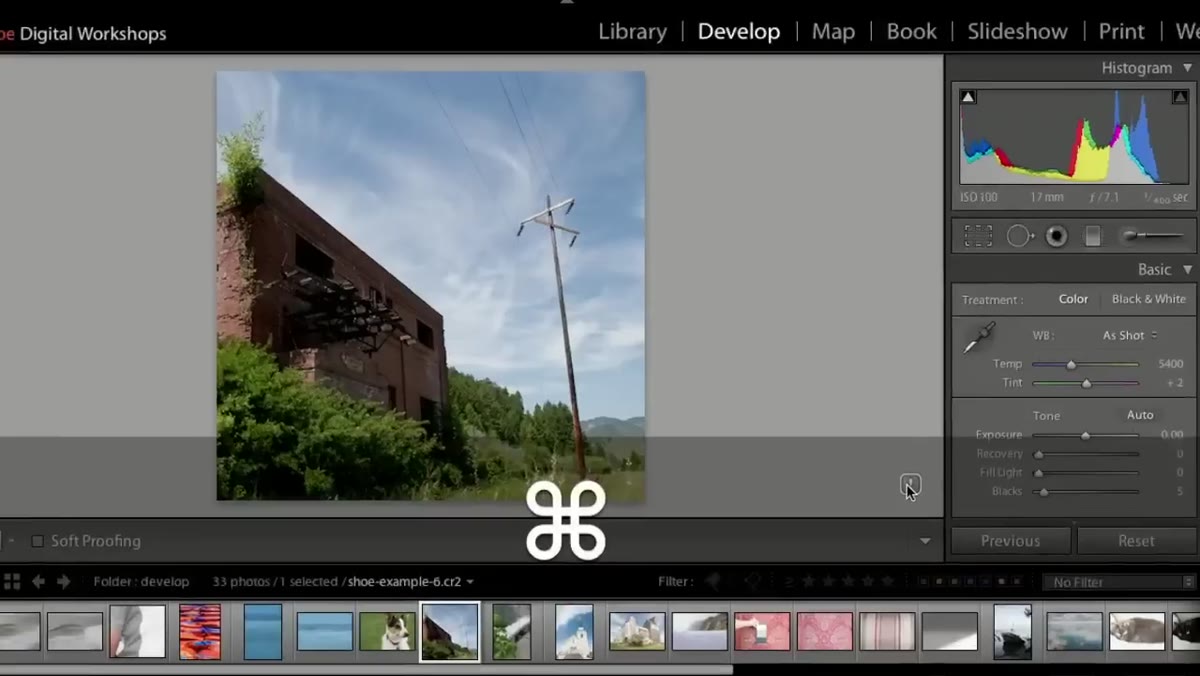Adjust the Recovery slider handle
This screenshot has width=1200, height=676.
click(x=1038, y=454)
